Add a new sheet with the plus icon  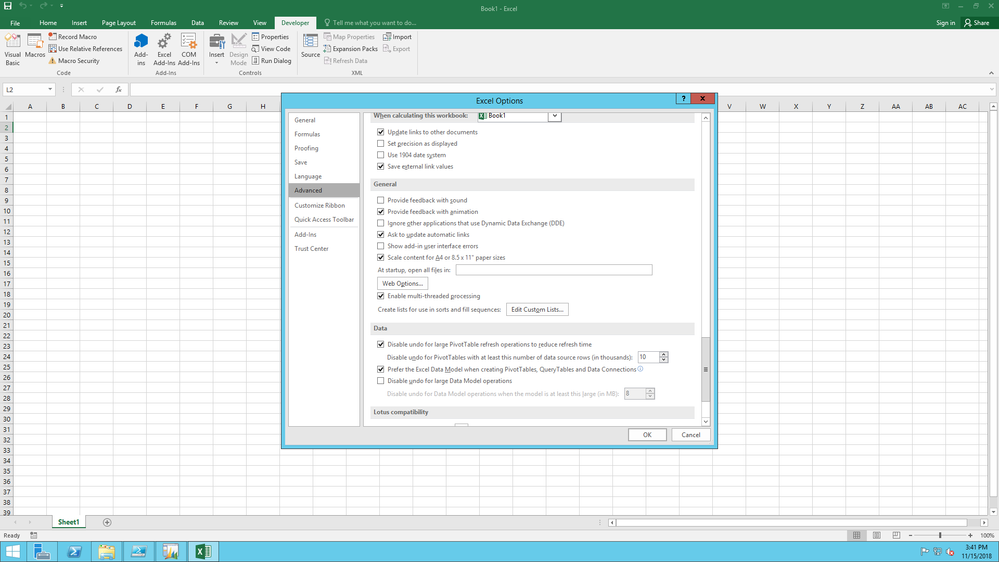click(107, 522)
